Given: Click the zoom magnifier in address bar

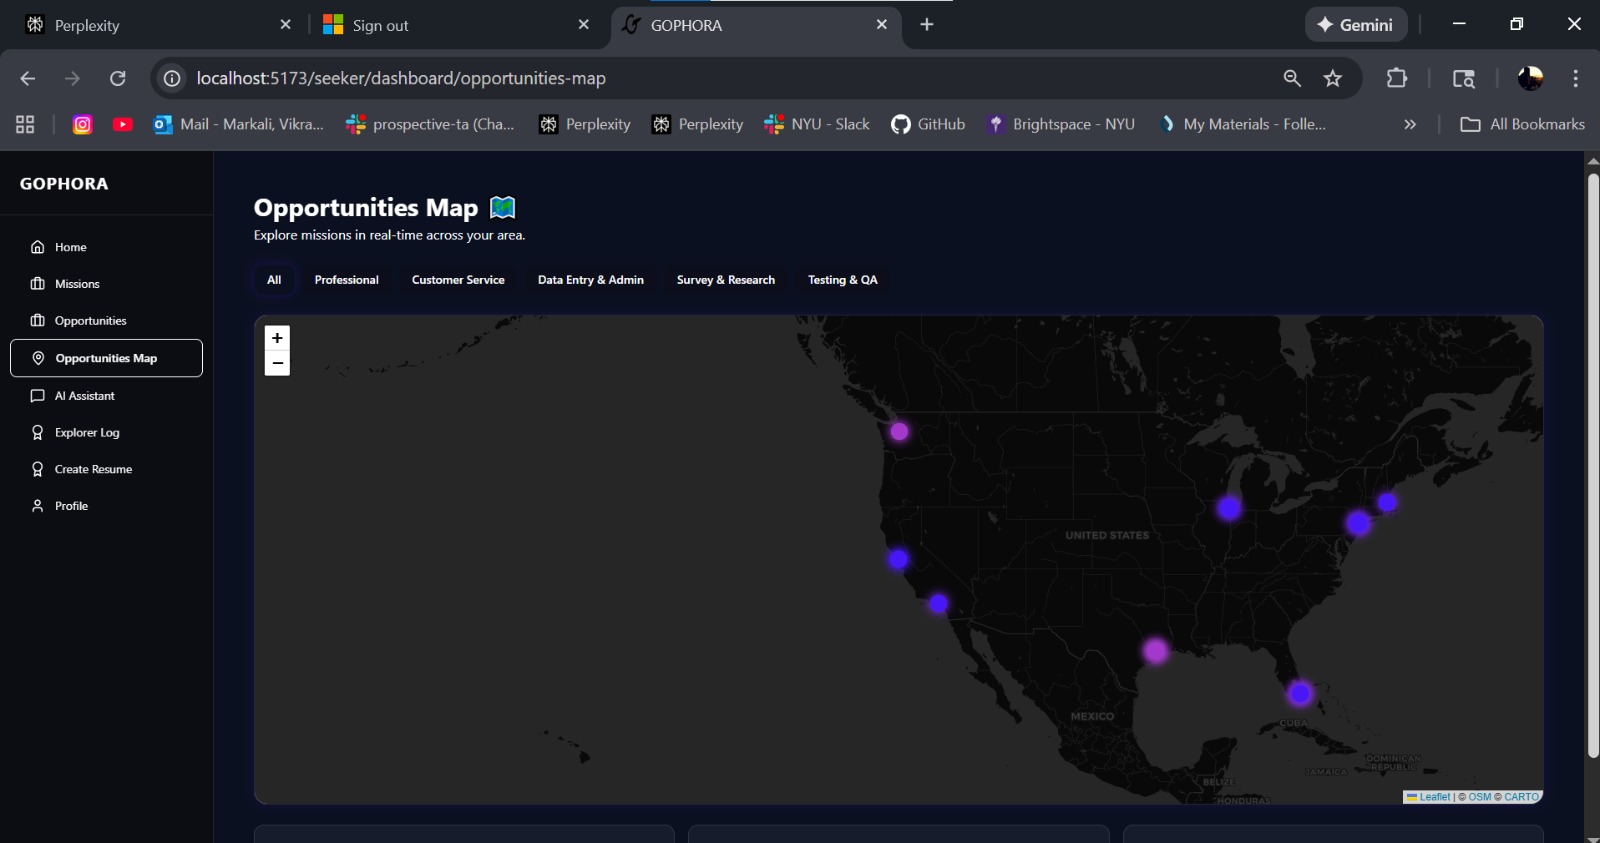Looking at the screenshot, I should click(x=1292, y=78).
